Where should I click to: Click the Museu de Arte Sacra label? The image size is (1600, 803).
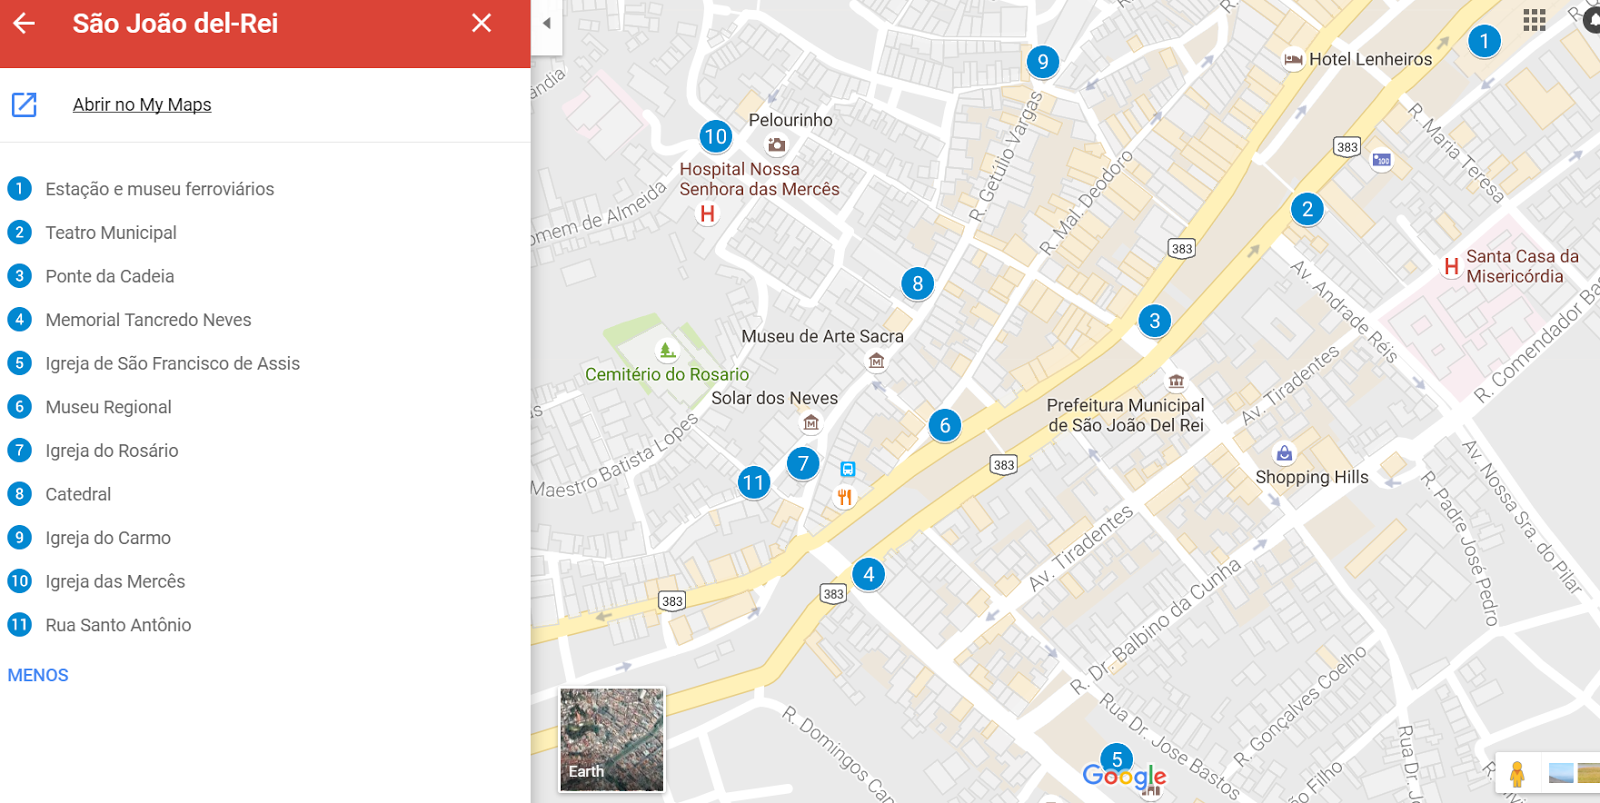(822, 337)
